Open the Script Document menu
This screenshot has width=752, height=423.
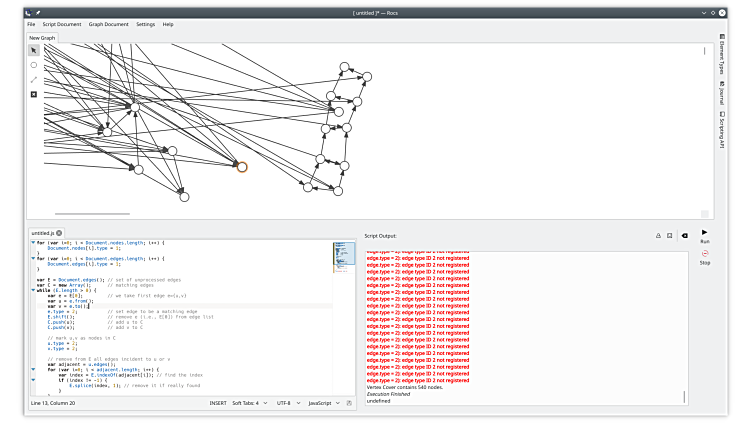coord(62,23)
